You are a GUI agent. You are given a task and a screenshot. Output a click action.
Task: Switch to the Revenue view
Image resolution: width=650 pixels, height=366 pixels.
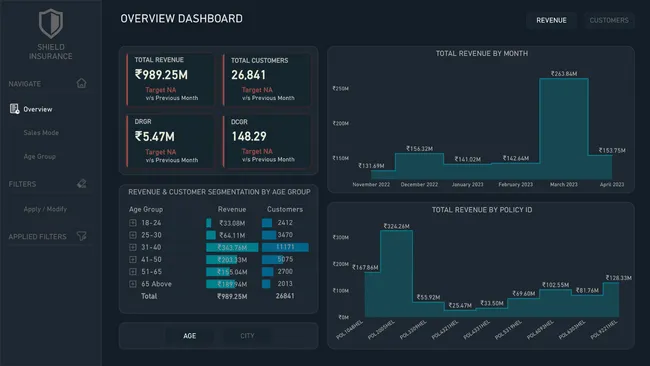[x=551, y=20]
